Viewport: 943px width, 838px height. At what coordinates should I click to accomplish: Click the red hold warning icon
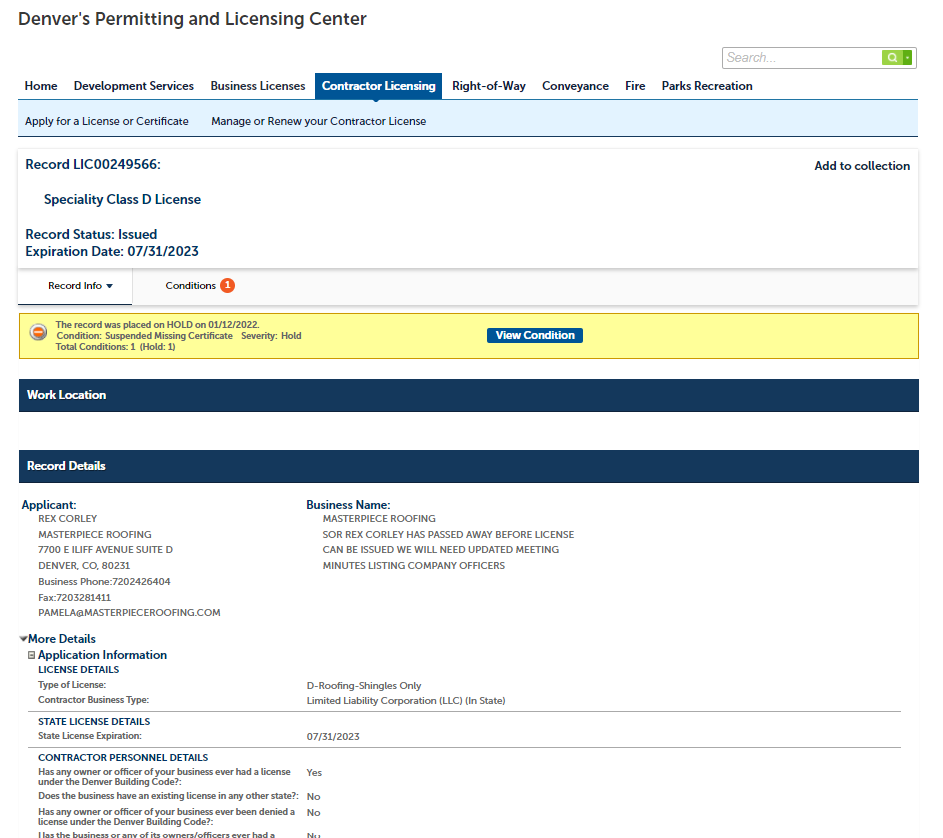click(x=38, y=333)
